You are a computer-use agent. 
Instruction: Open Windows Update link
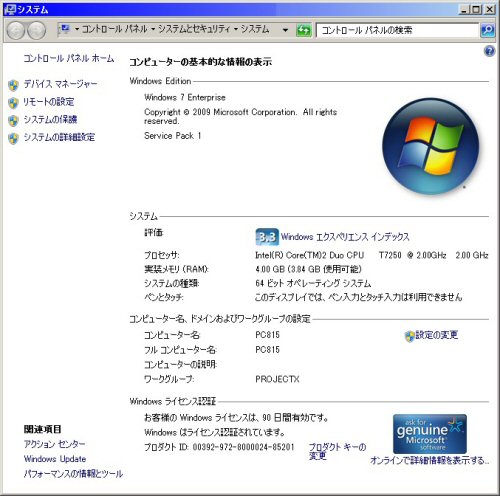click(55, 459)
